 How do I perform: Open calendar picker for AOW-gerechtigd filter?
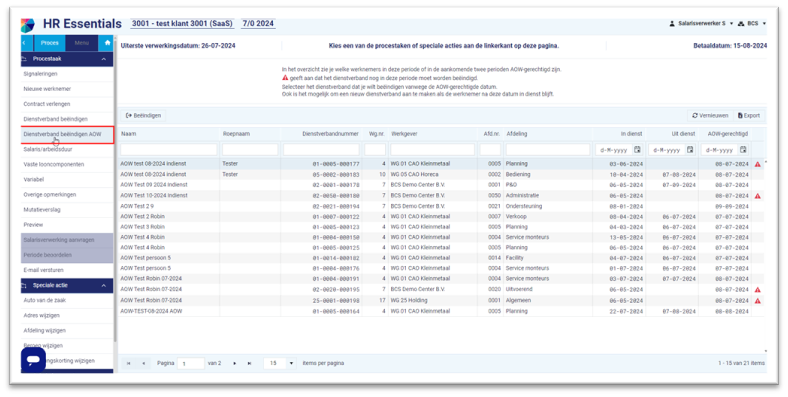(x=743, y=150)
